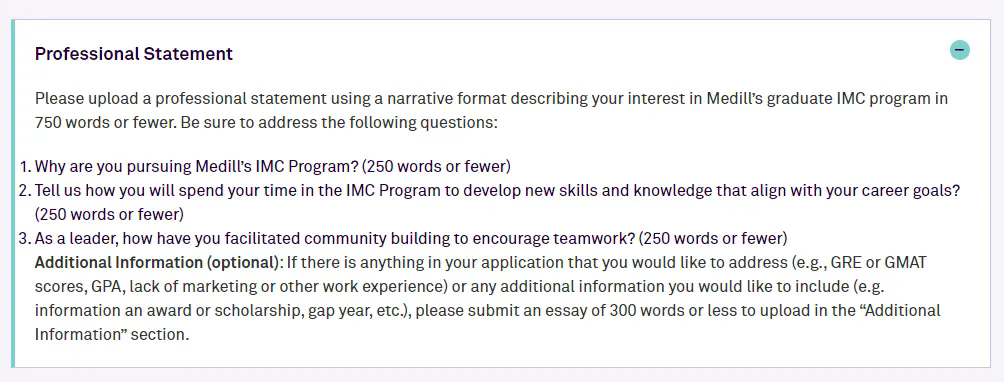This screenshot has width=1004, height=382.
Task: Click list number 3 marker
Action: pyautogui.click(x=25, y=239)
